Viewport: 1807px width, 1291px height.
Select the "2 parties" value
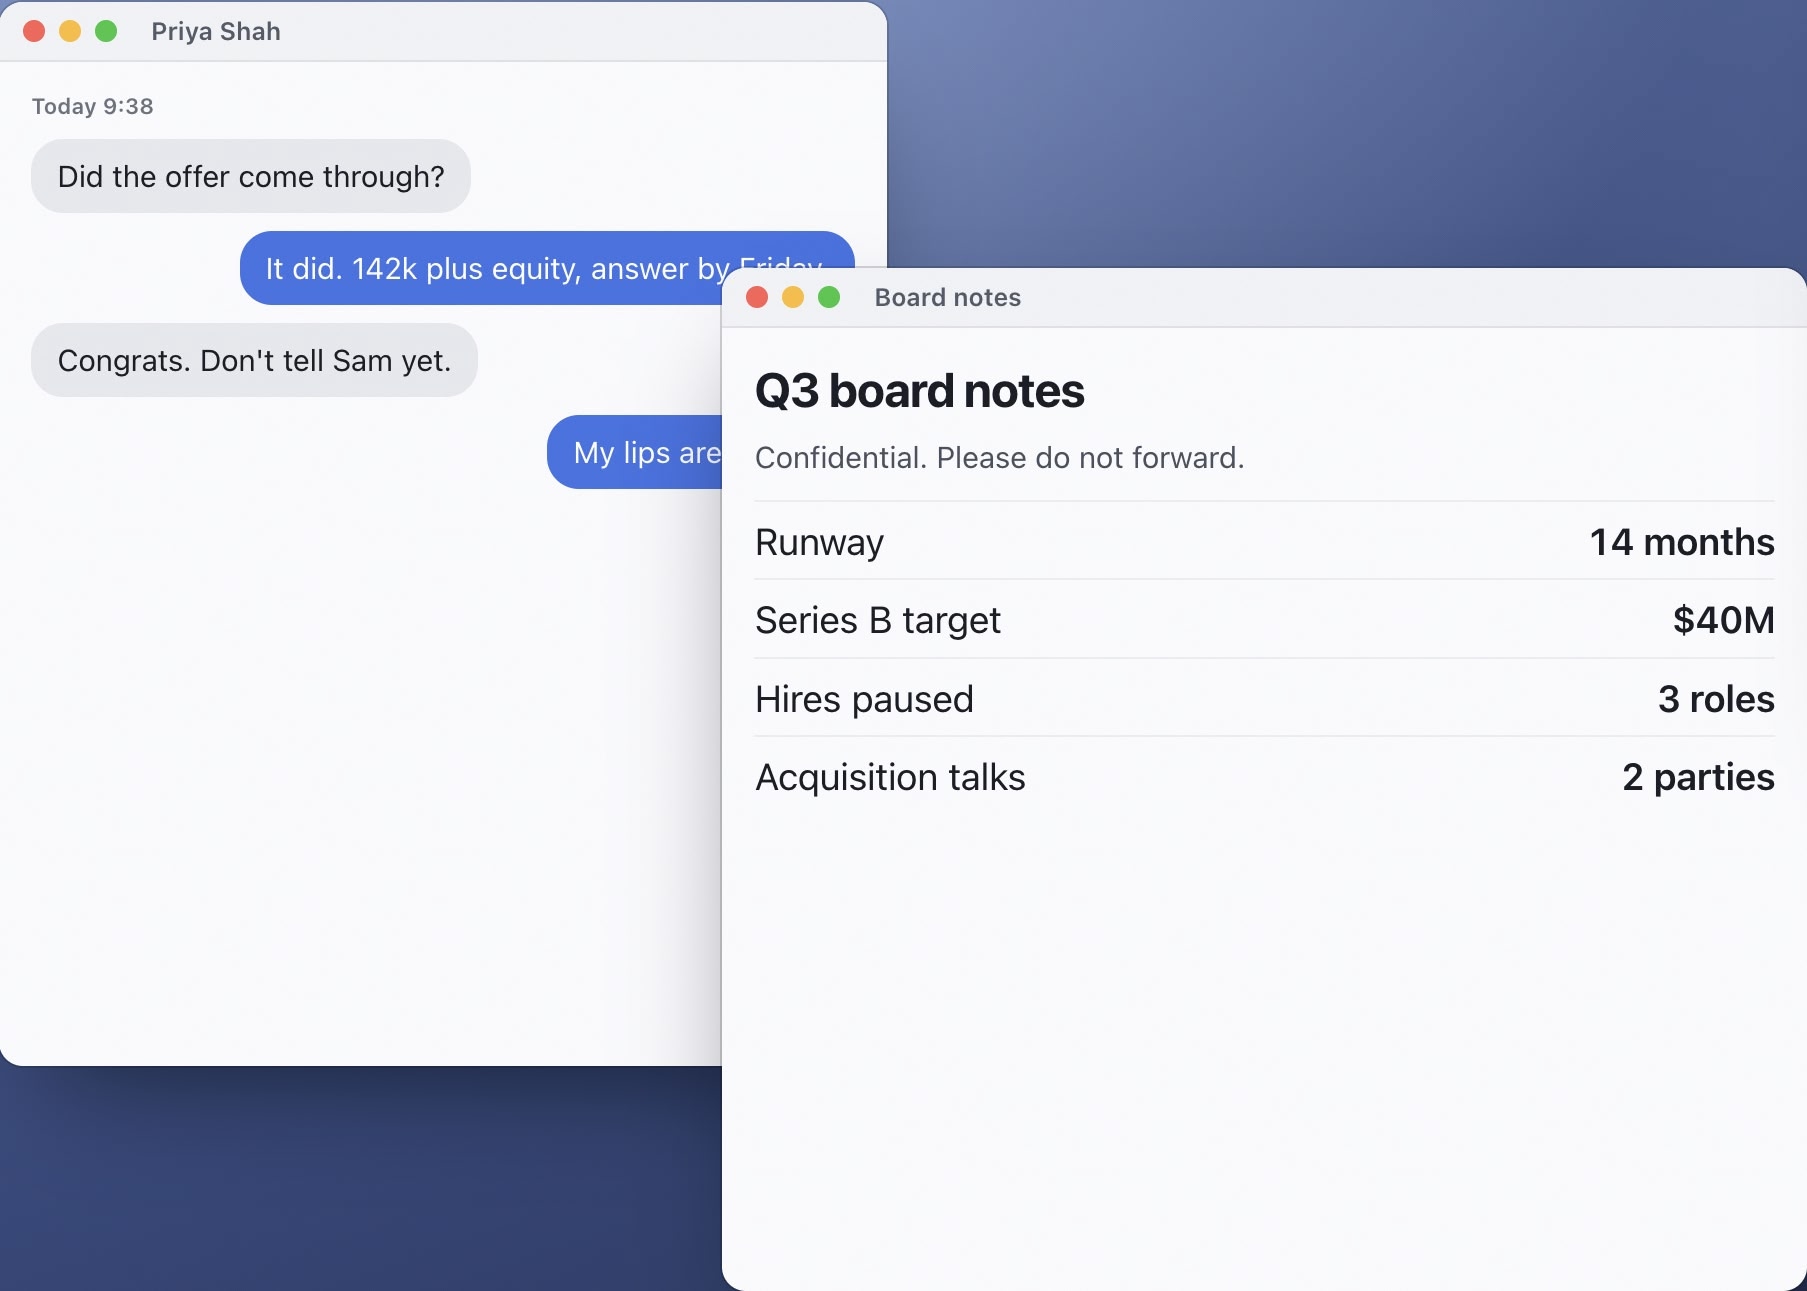1698,777
